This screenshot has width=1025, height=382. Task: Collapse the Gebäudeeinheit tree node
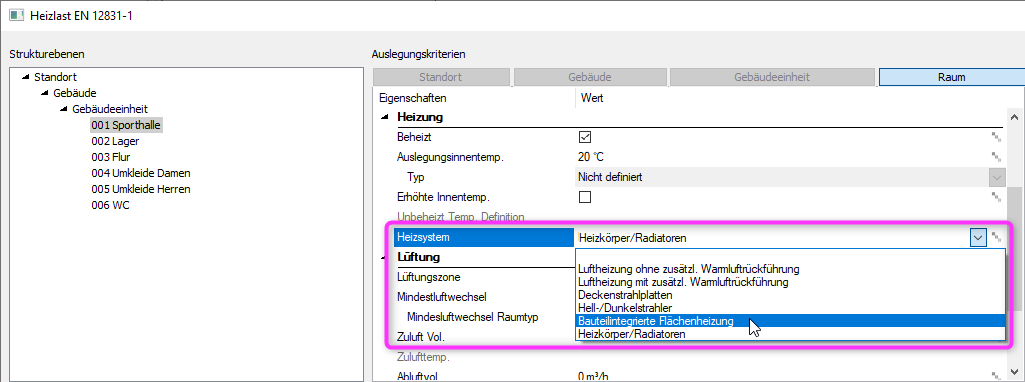click(64, 109)
